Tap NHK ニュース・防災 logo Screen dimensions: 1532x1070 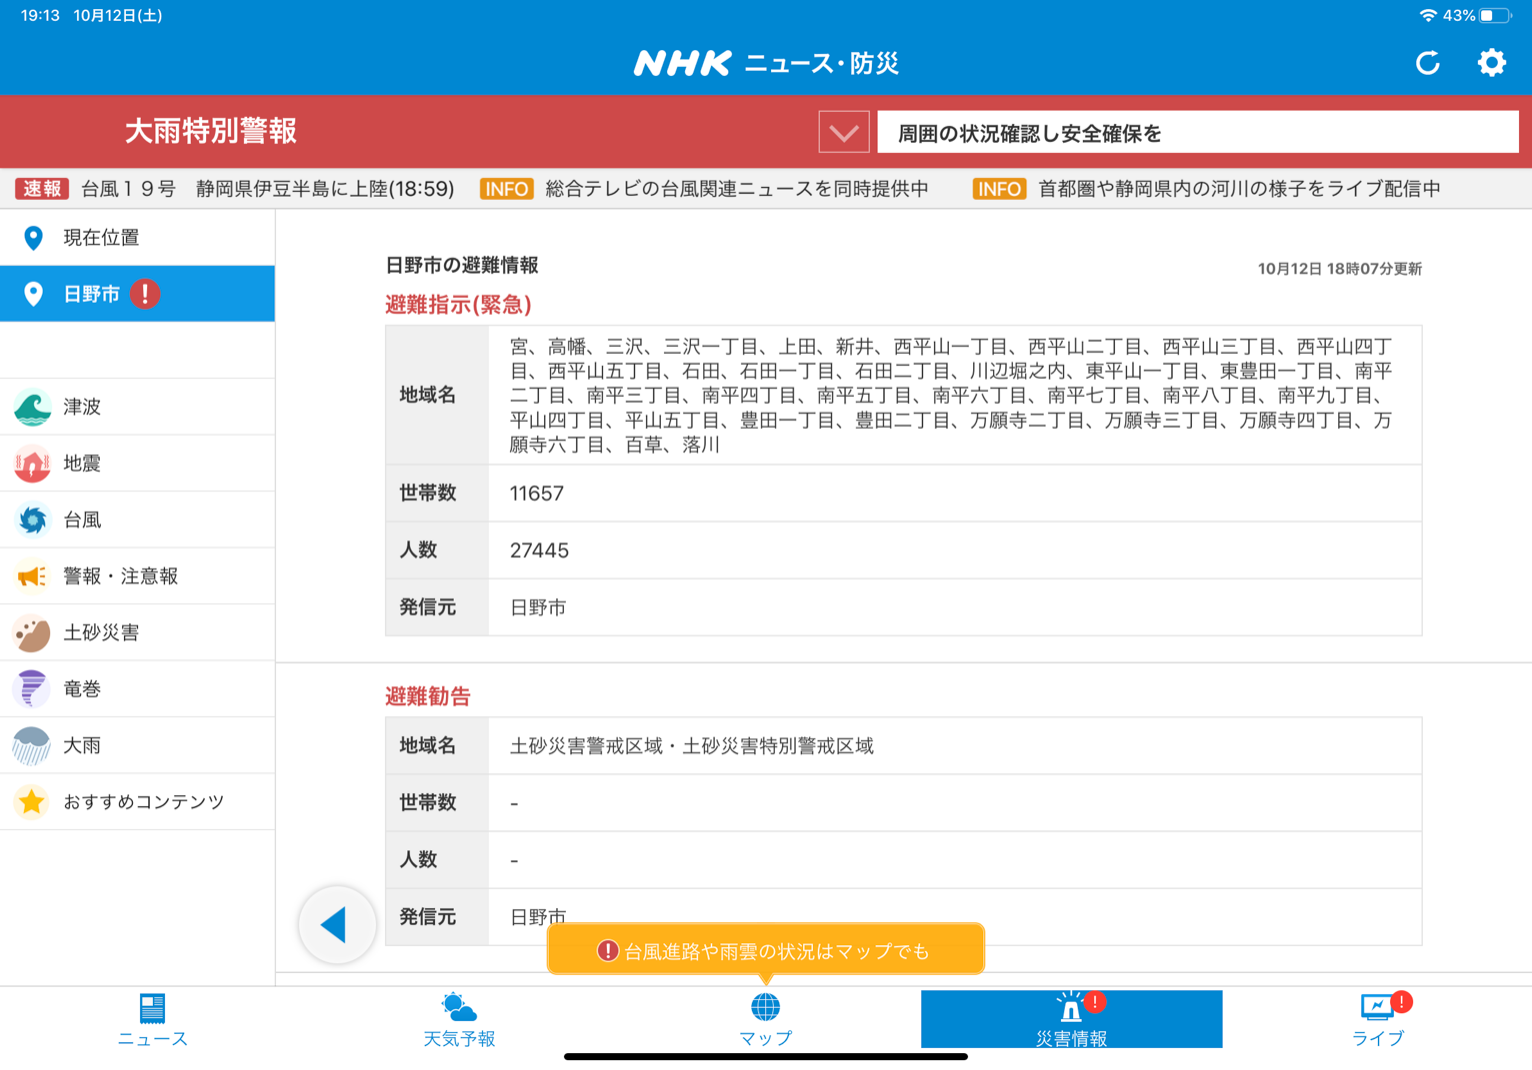pos(766,63)
